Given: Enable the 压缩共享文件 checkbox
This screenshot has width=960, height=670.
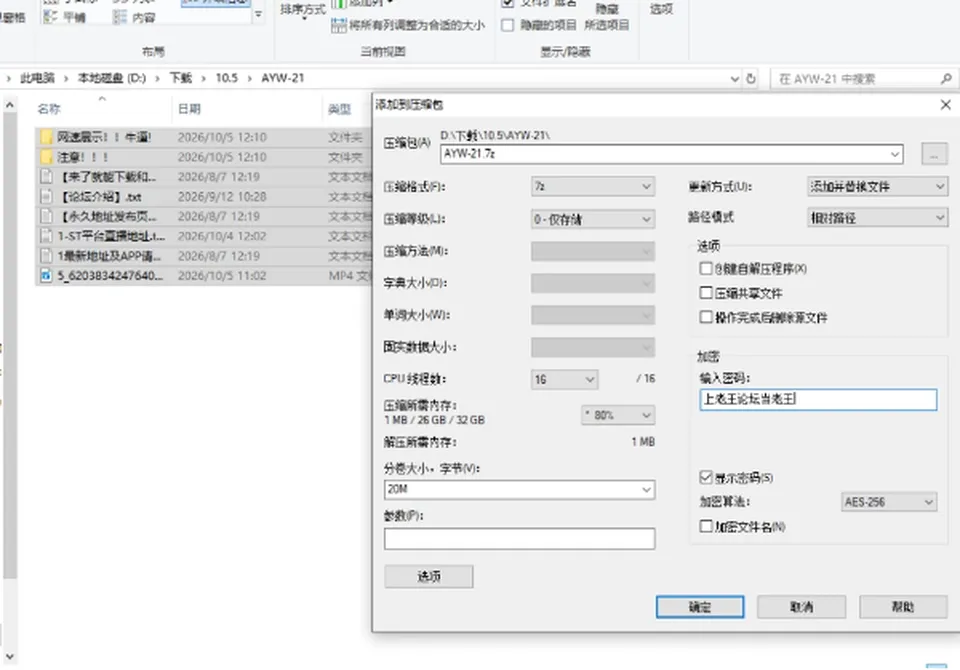Looking at the screenshot, I should (706, 293).
